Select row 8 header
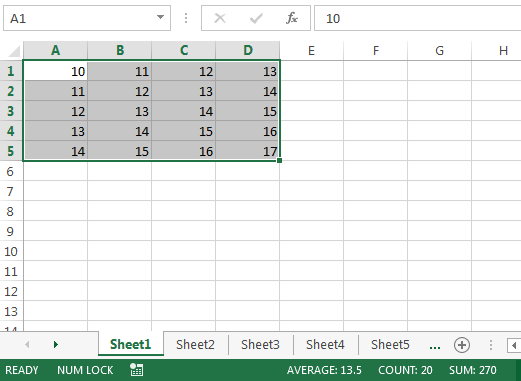The width and height of the screenshot is (521, 381). 10,211
